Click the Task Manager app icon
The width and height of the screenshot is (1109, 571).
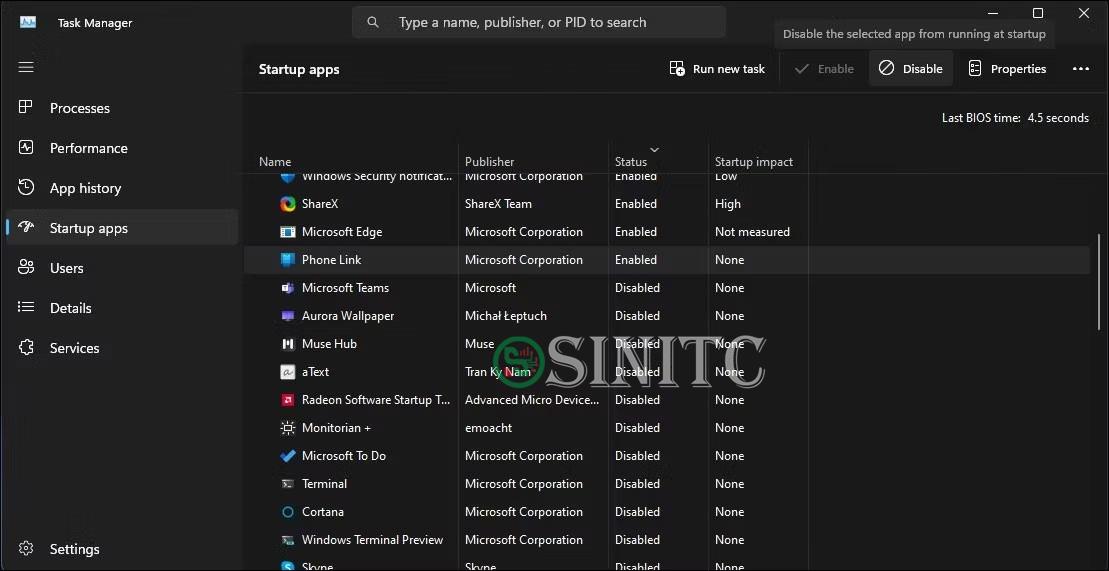tap(28, 23)
